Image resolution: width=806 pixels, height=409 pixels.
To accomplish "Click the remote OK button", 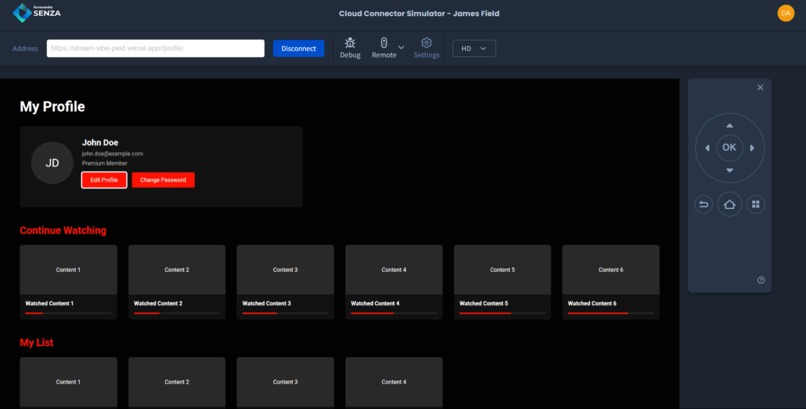I will click(729, 147).
